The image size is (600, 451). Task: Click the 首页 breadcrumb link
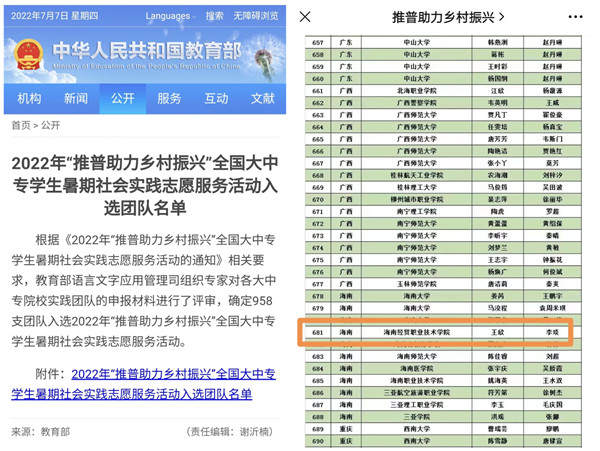[x=20, y=126]
